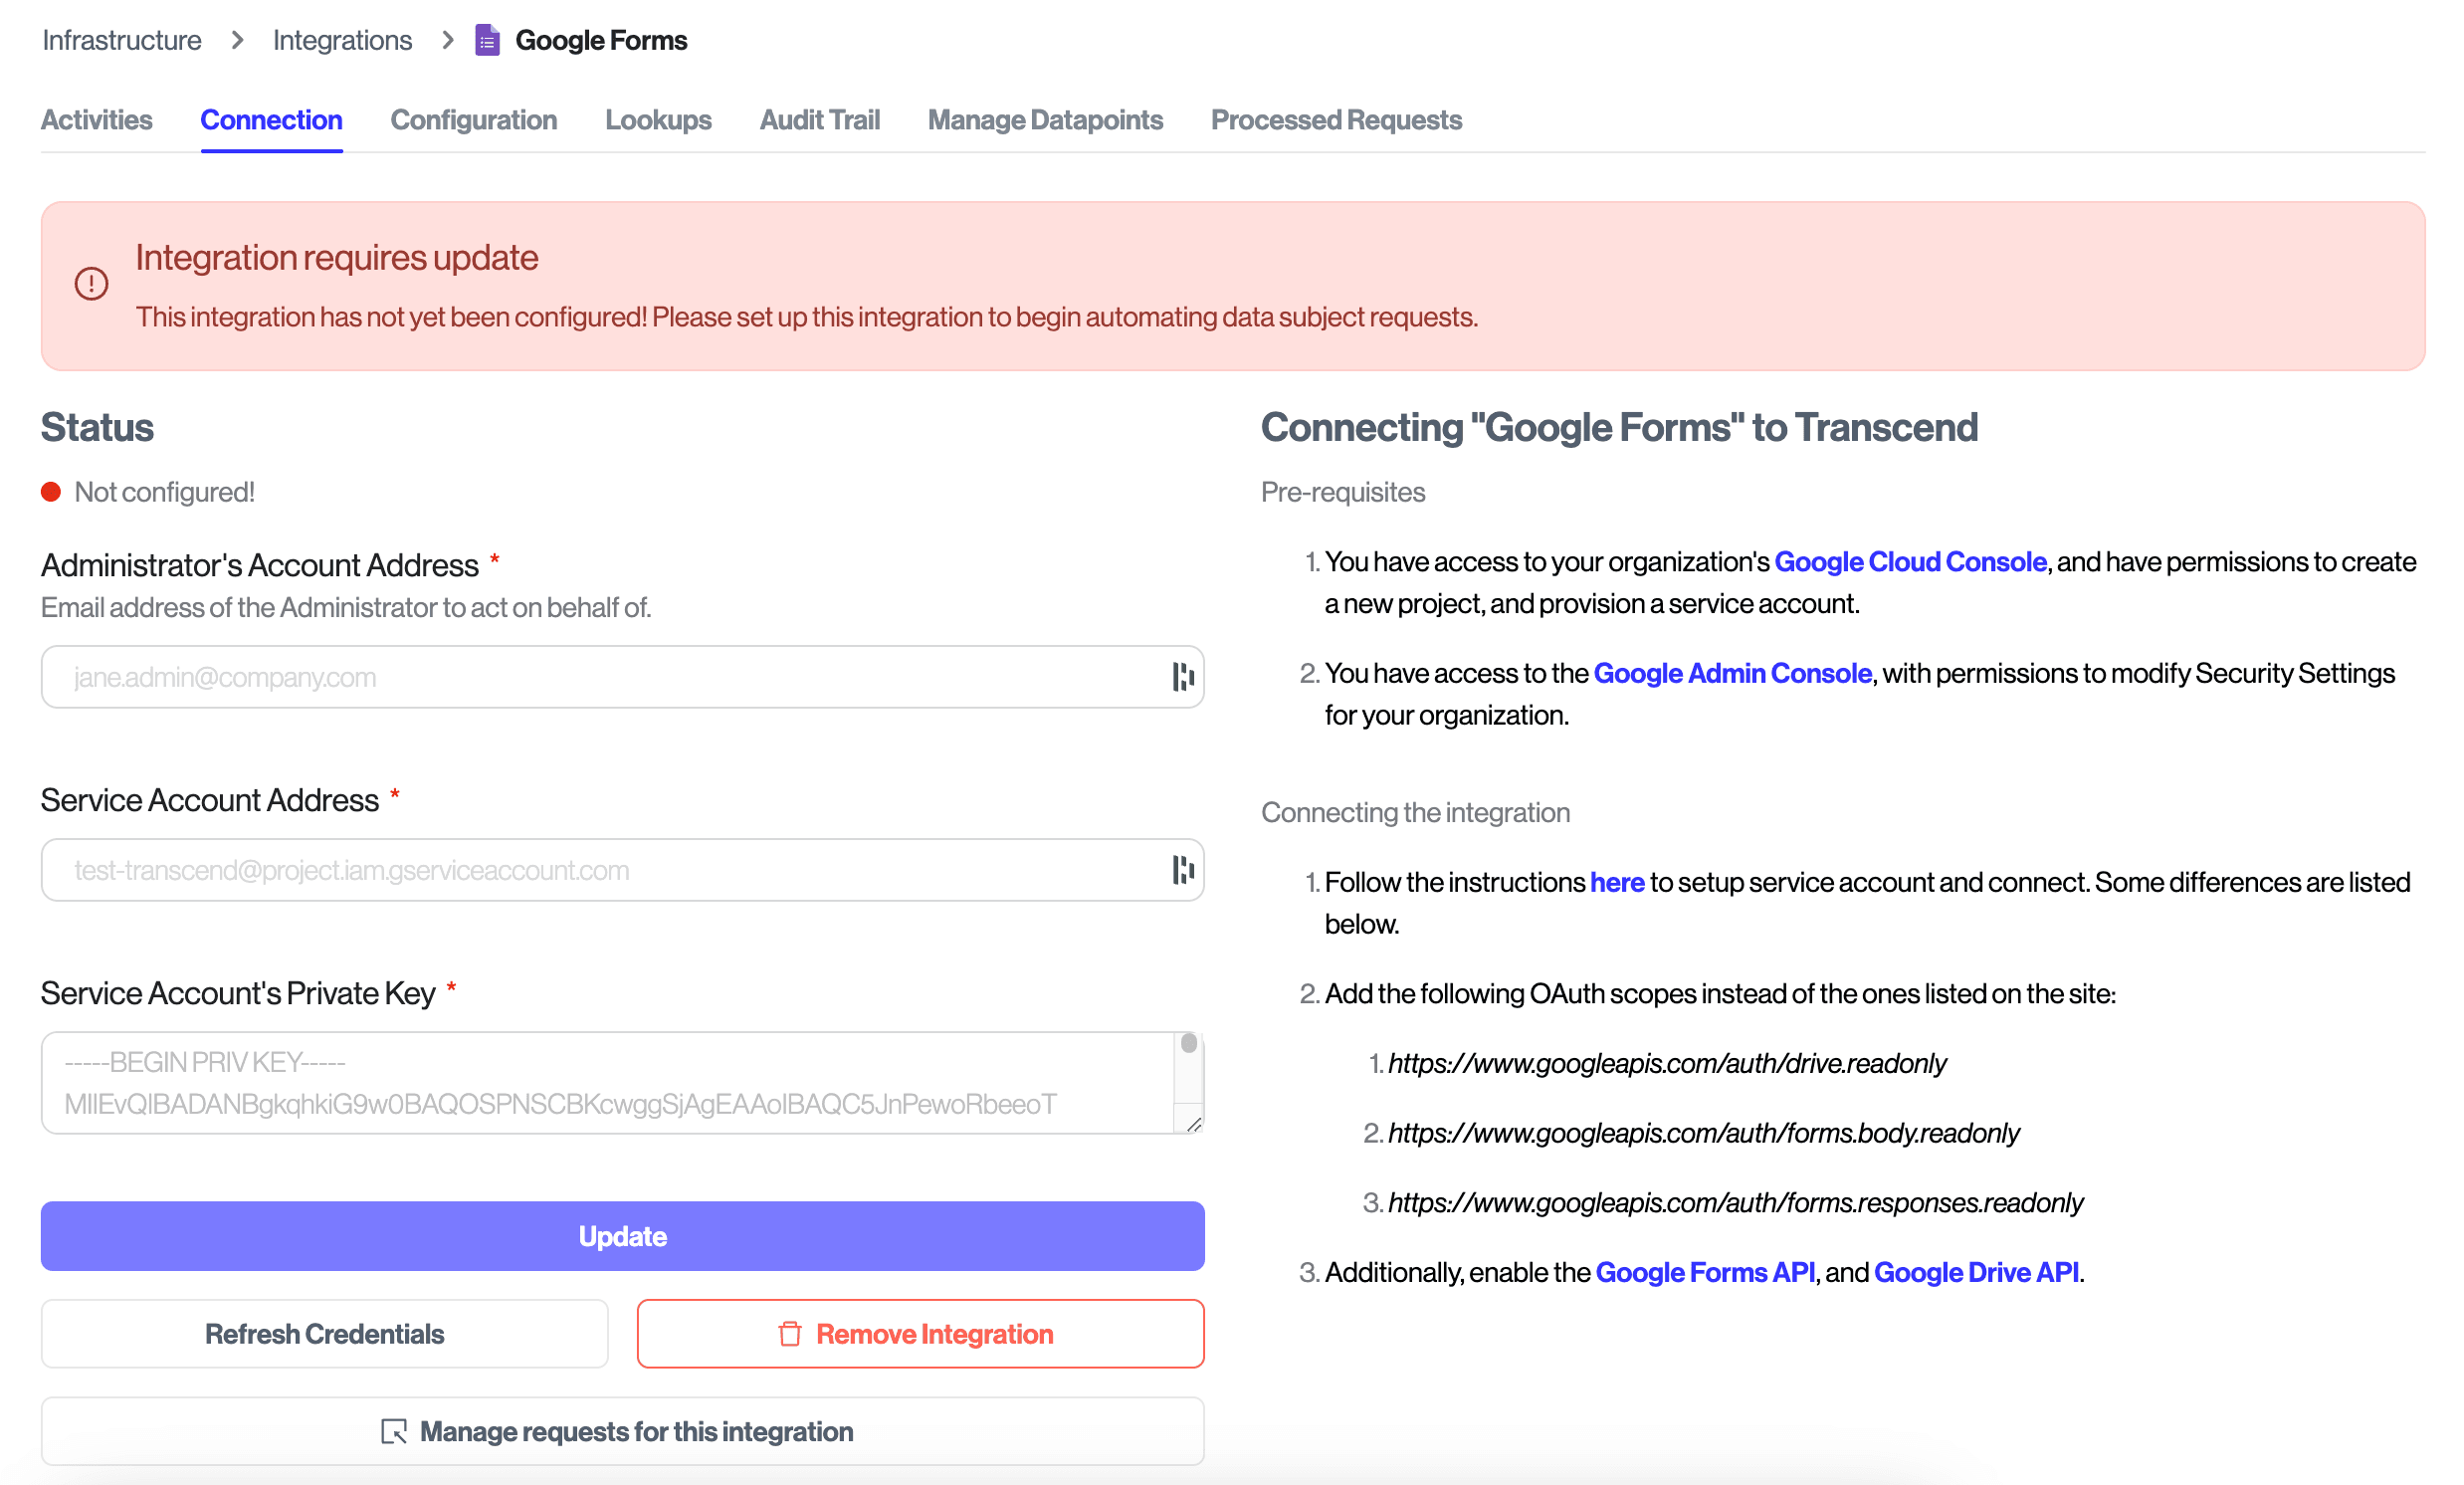
Task: Click breadcrumb chevron after Infrastructure
Action: 238,40
